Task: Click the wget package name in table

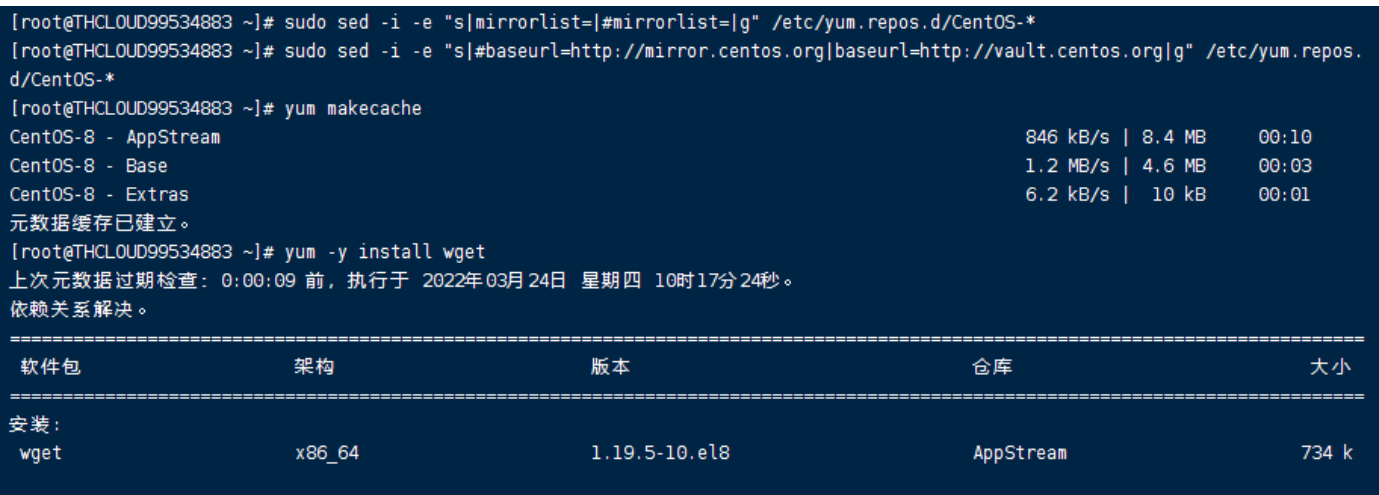Action: pyautogui.click(x=38, y=455)
